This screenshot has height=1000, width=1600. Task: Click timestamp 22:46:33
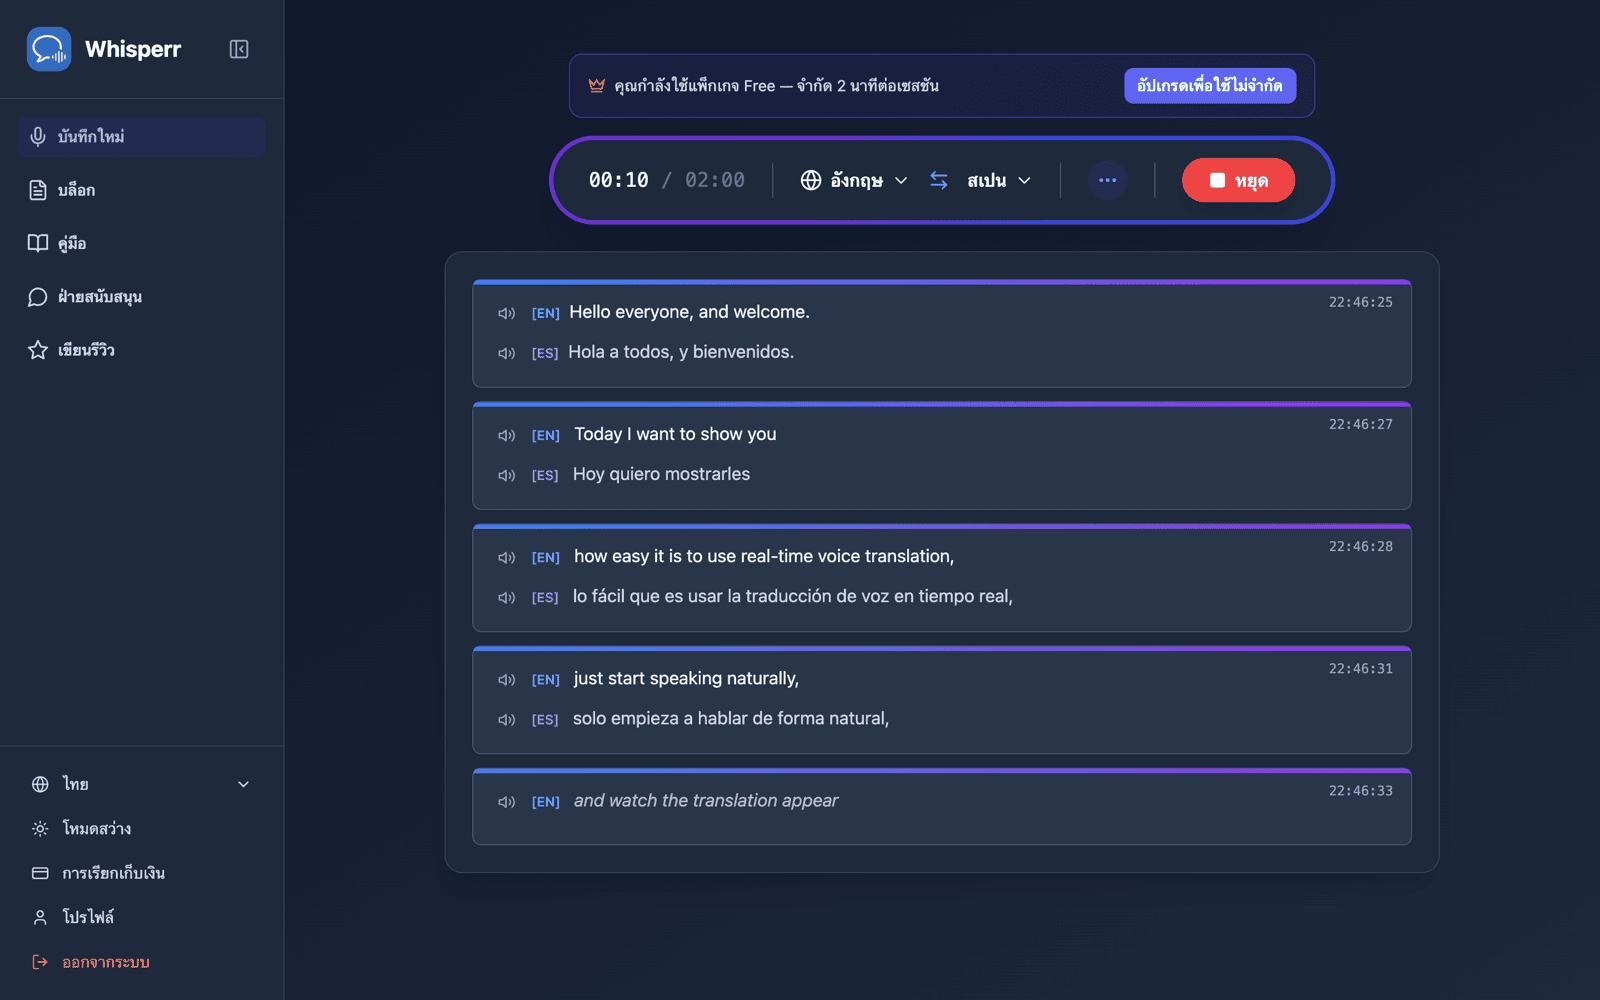[x=1360, y=790]
